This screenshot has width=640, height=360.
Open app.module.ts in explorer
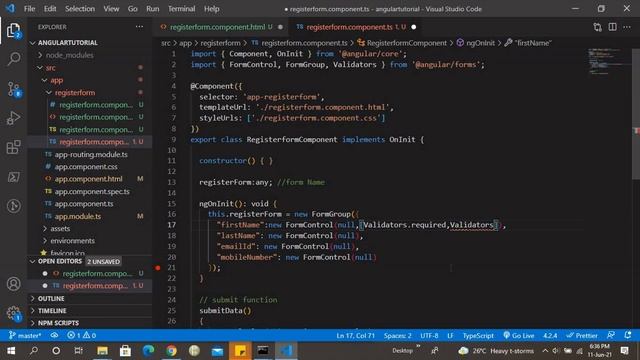78,216
